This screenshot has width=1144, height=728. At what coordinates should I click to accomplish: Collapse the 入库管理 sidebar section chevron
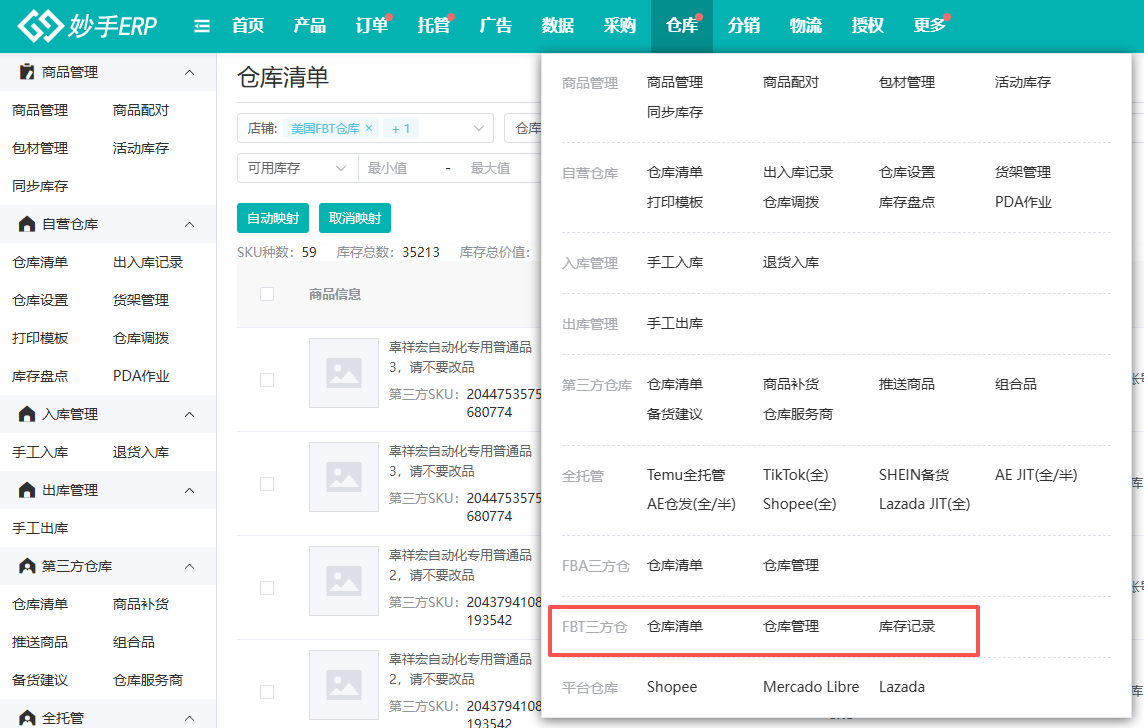190,414
